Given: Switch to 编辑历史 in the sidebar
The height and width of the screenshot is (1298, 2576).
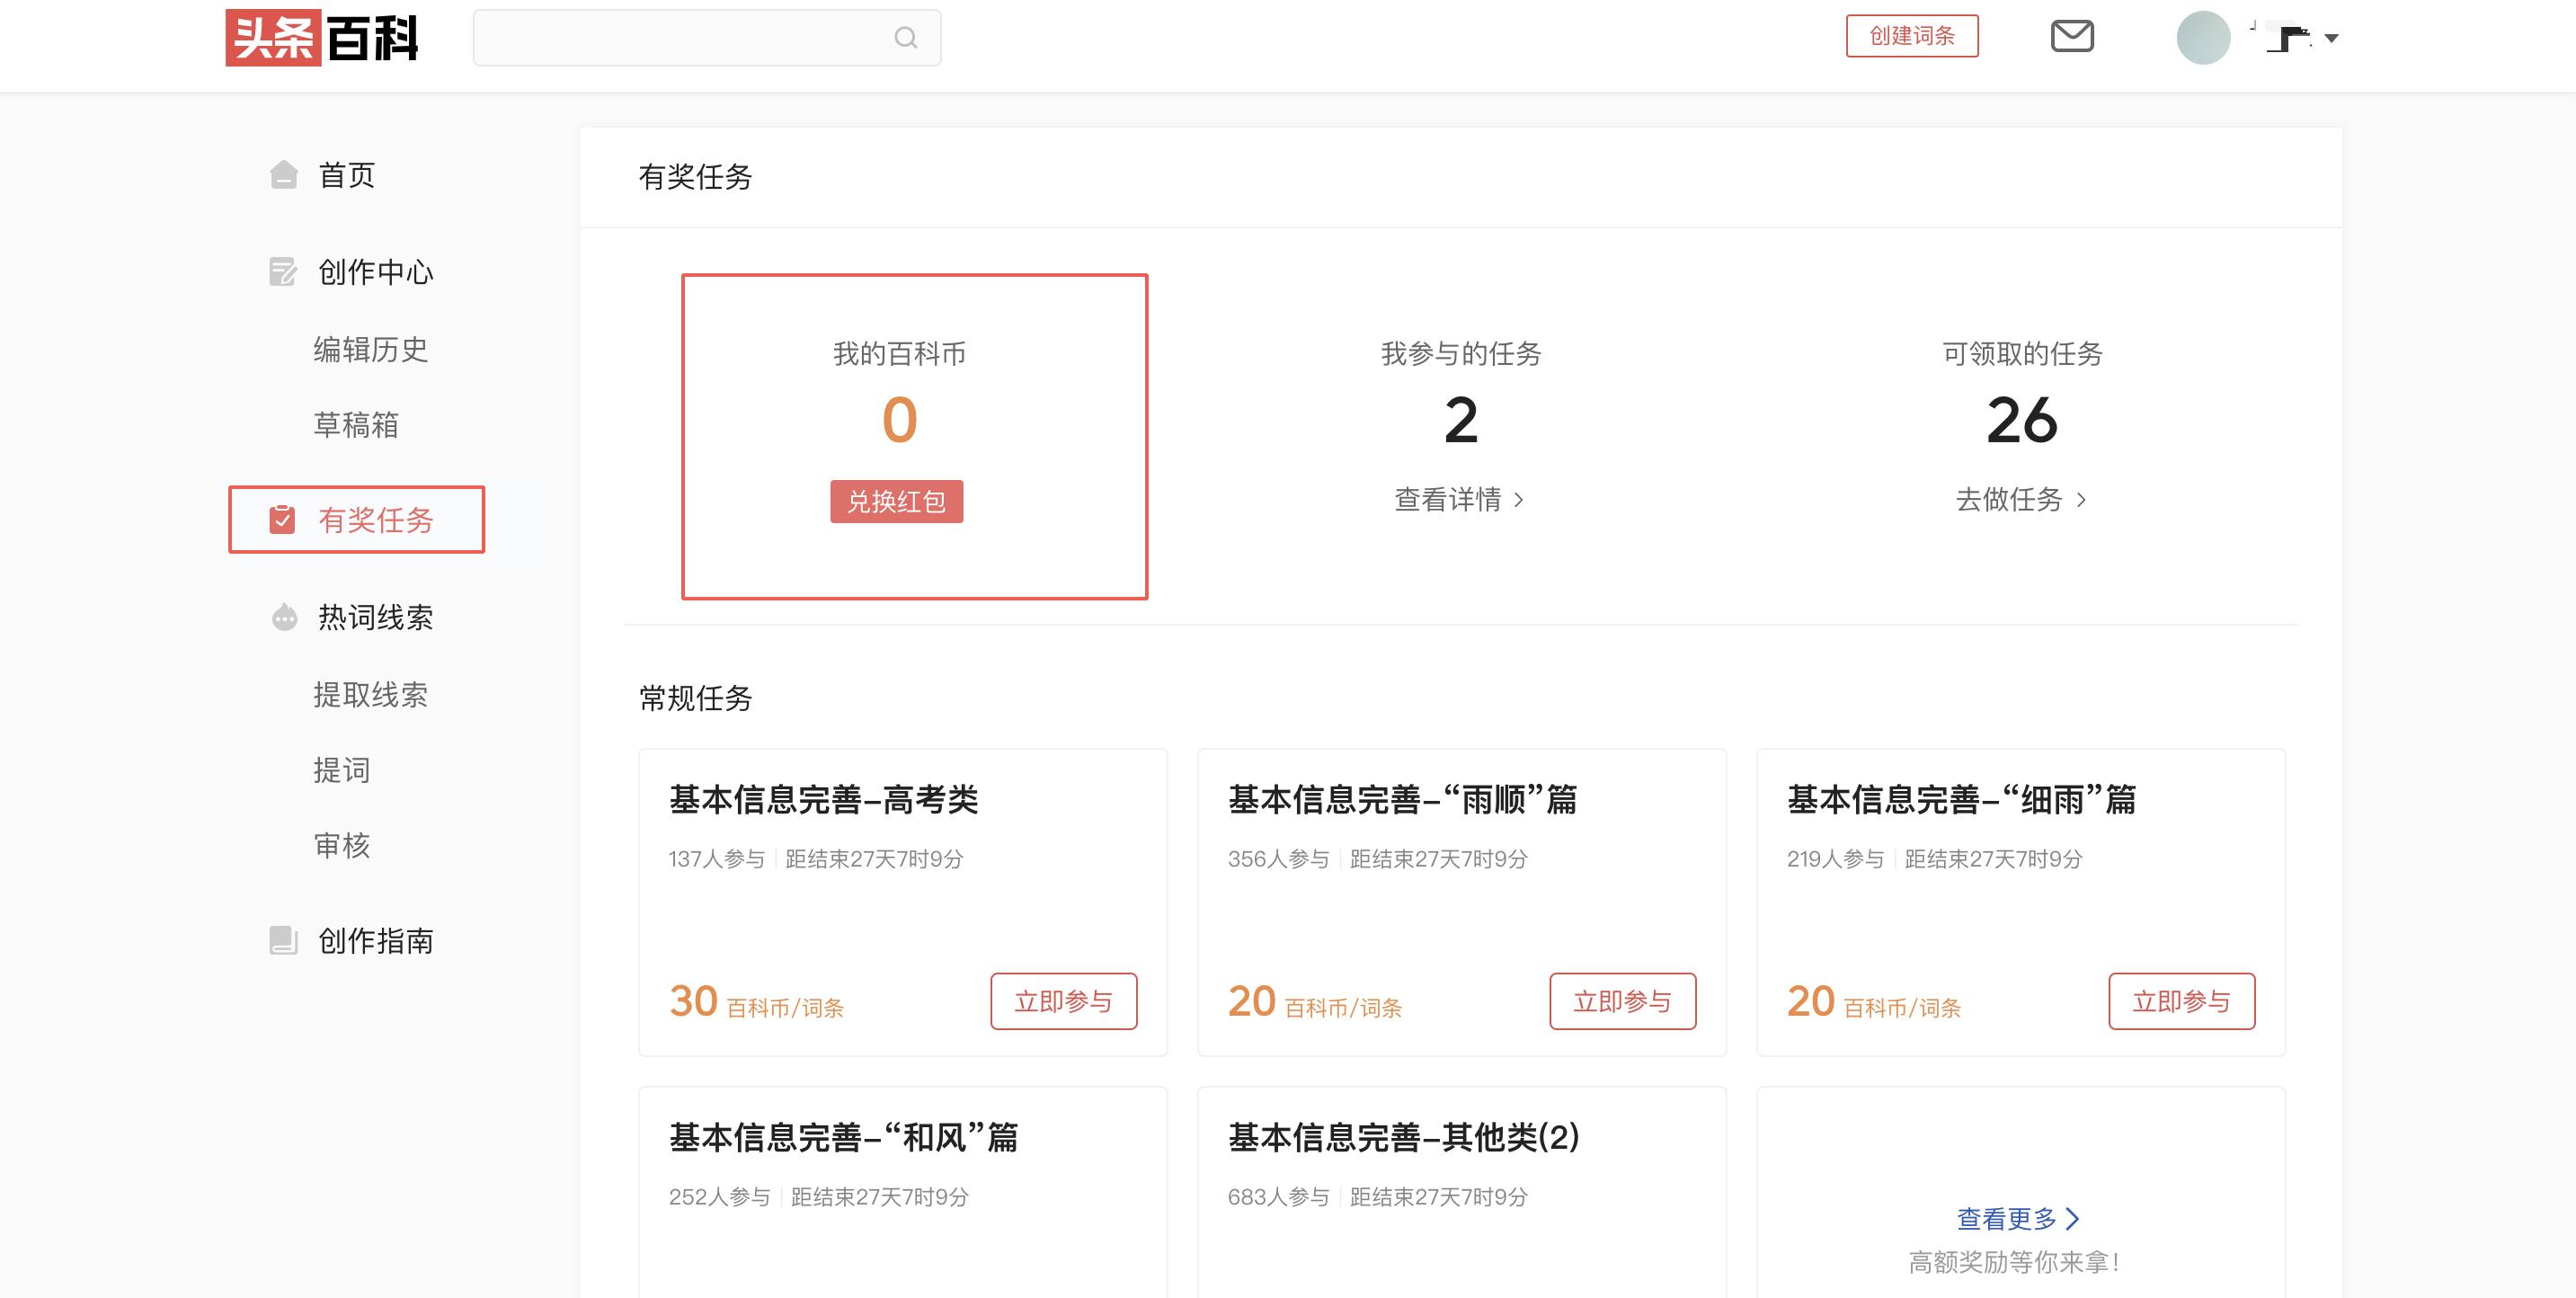Looking at the screenshot, I should point(371,349).
